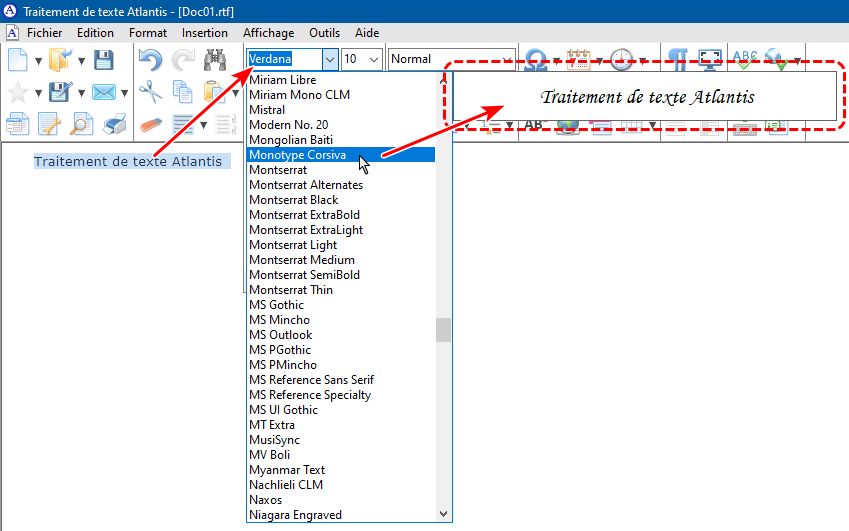Clear formatting with the eraser icon
The width and height of the screenshot is (849, 531).
pyautogui.click(x=151, y=125)
